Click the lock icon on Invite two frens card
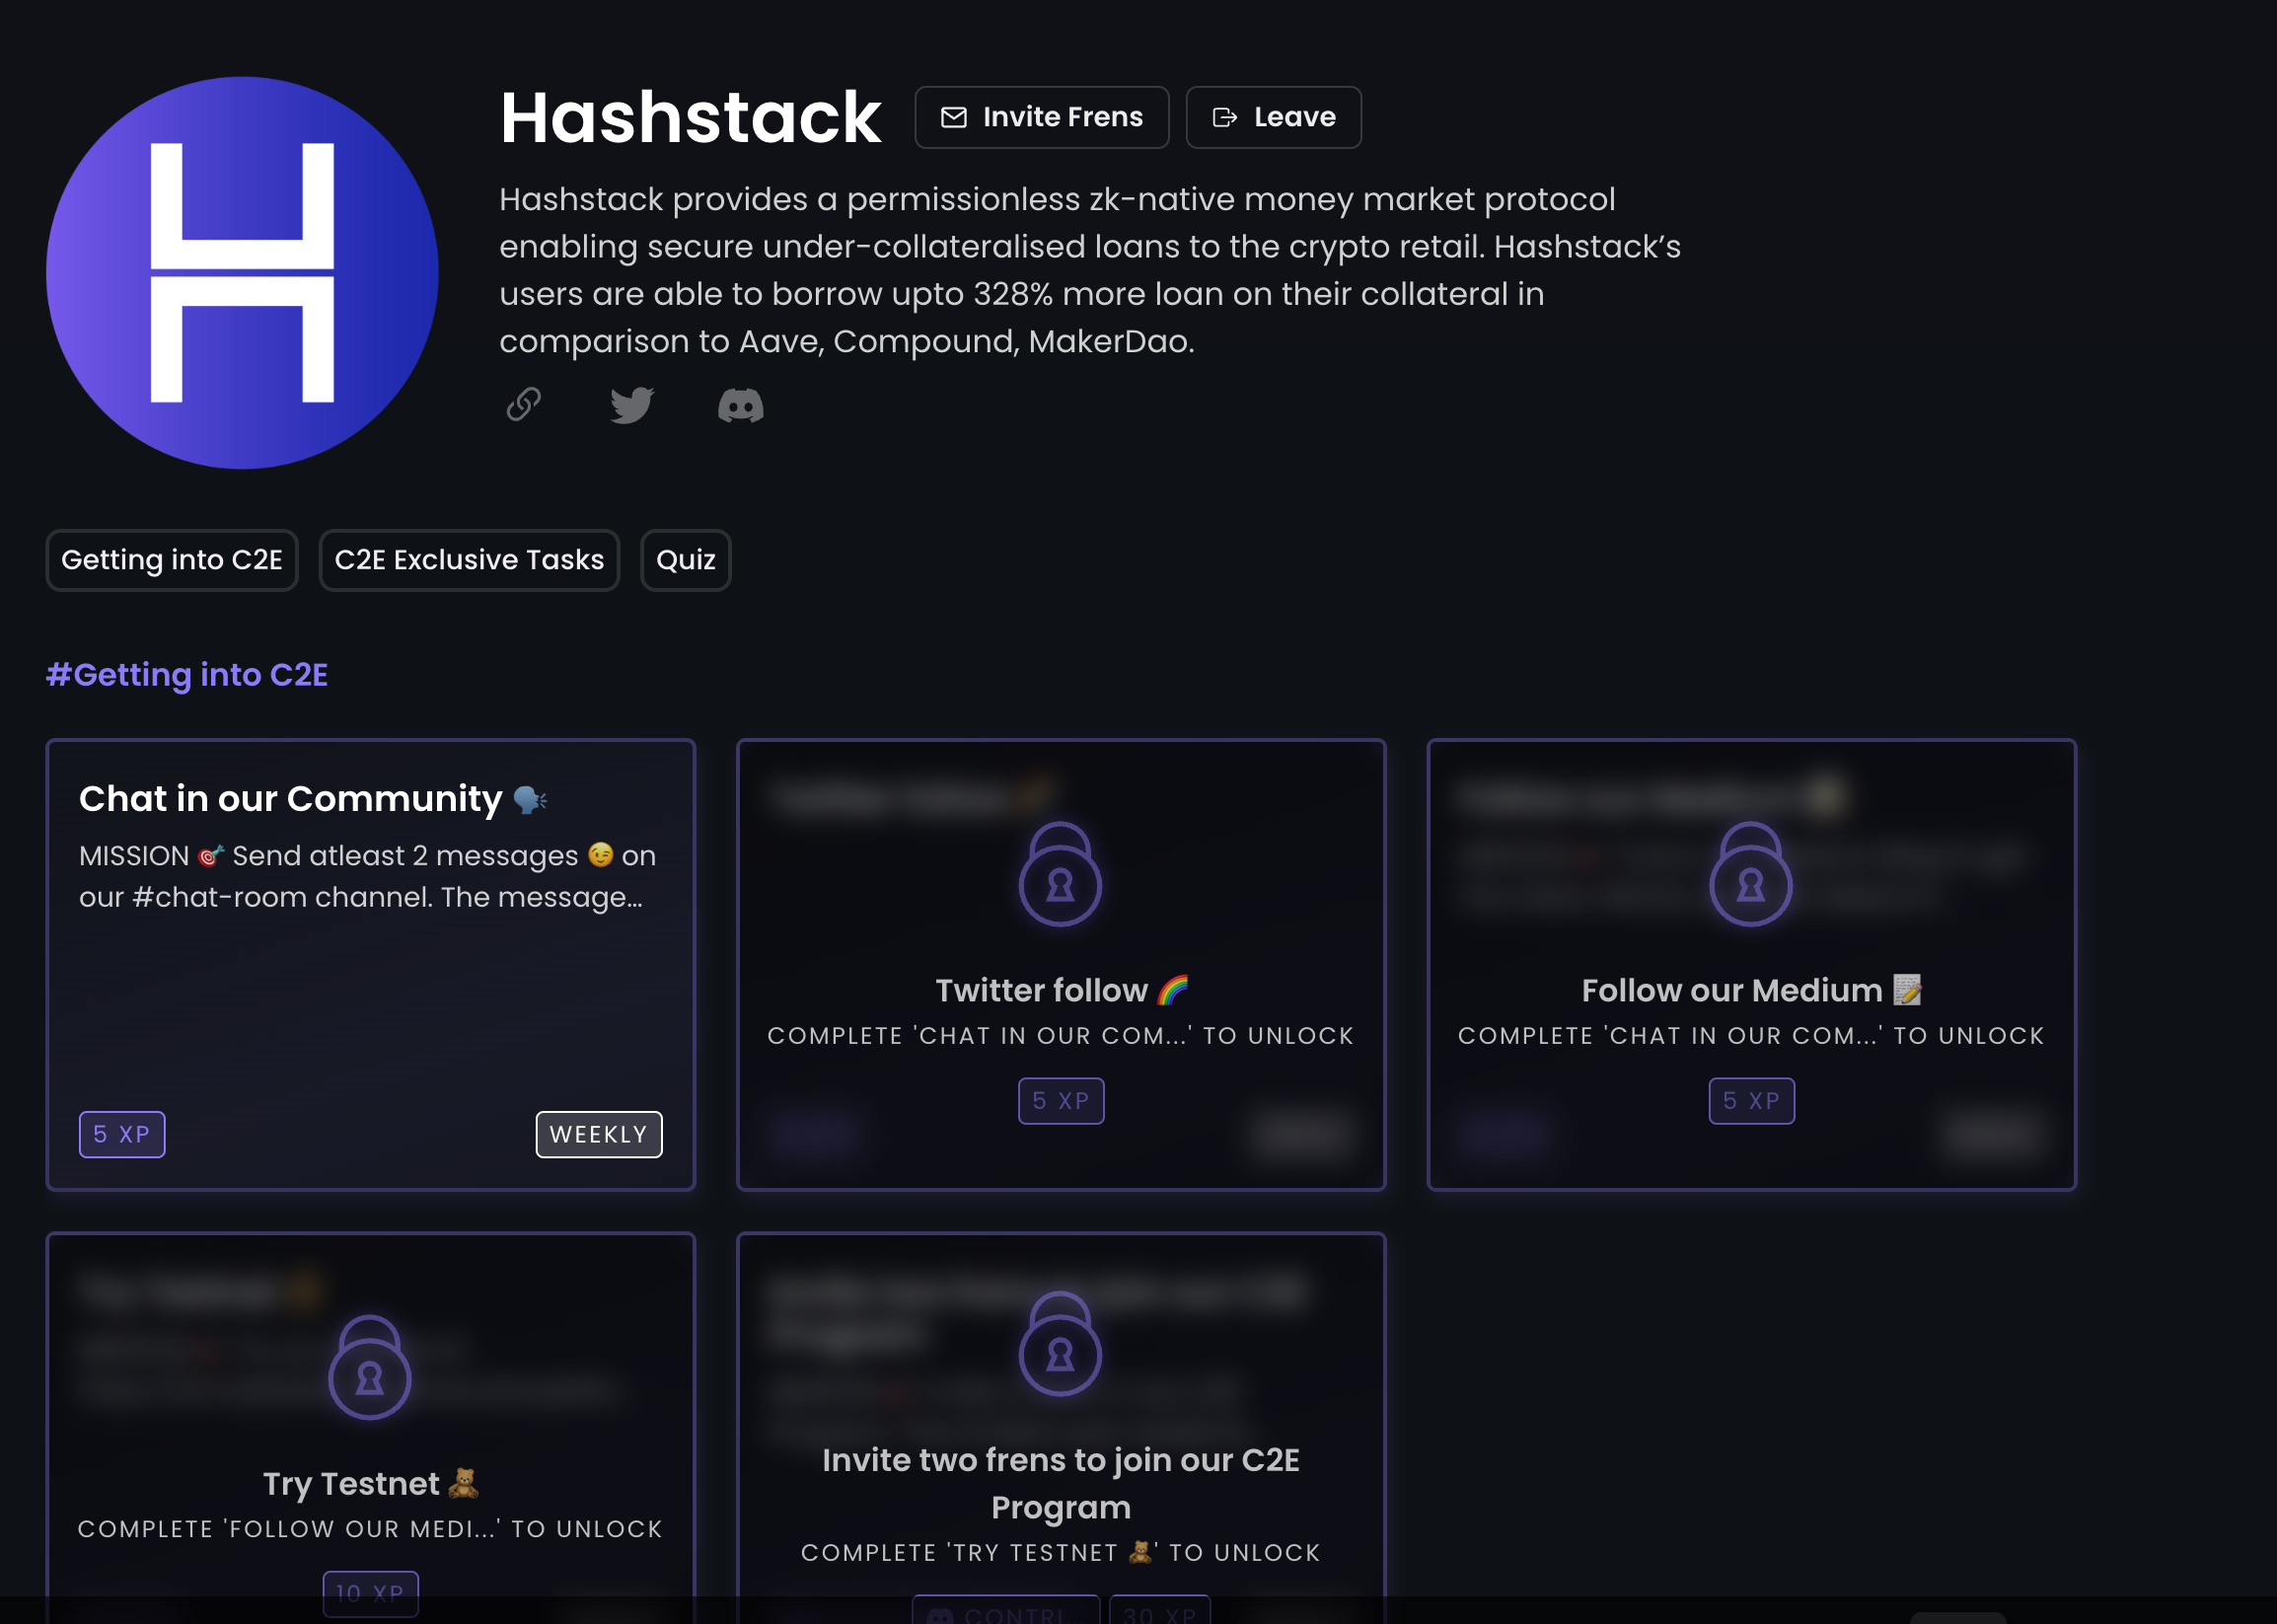 click(1060, 1345)
